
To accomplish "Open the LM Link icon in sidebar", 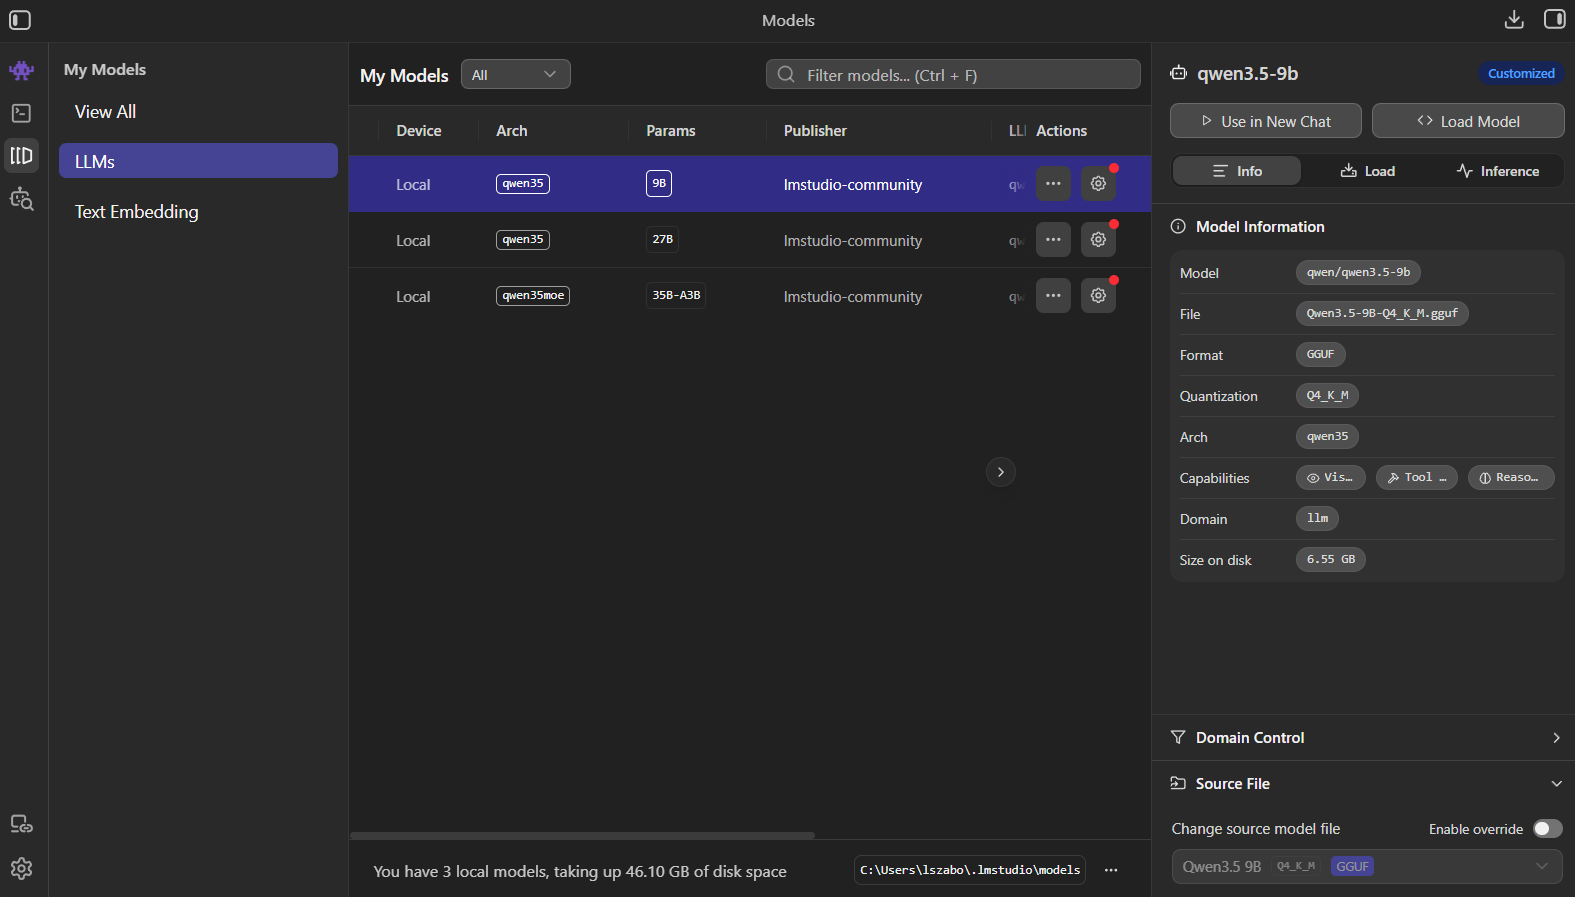I will tap(21, 824).
